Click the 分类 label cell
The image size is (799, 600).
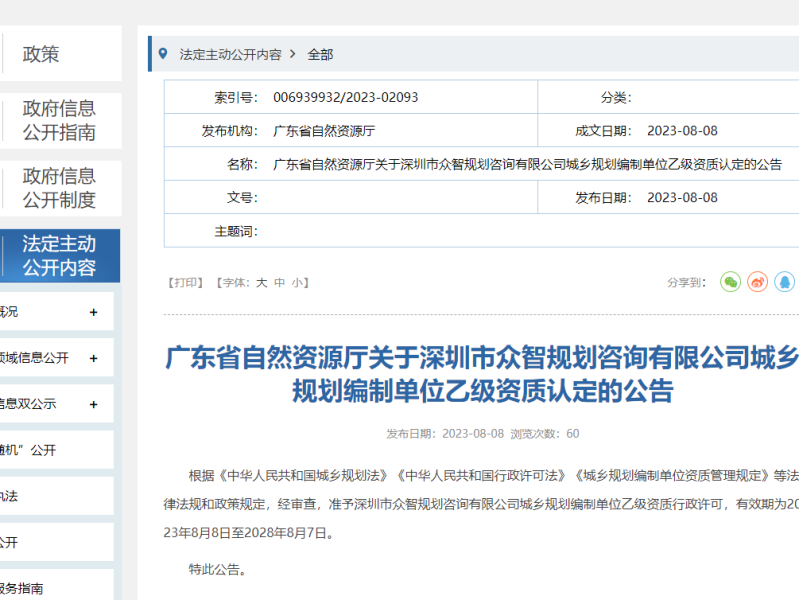616,97
